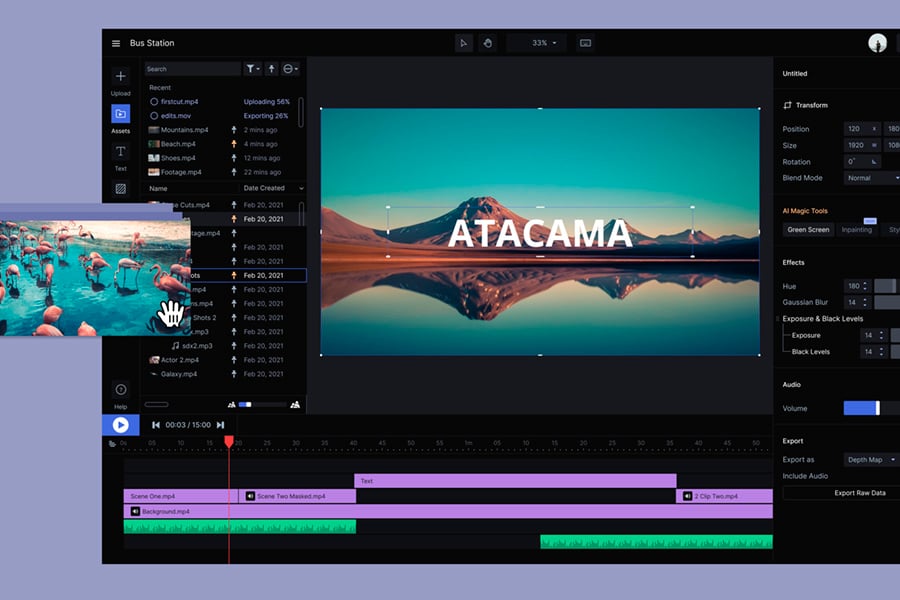Open the Export as Depth Map dropdown

869,460
